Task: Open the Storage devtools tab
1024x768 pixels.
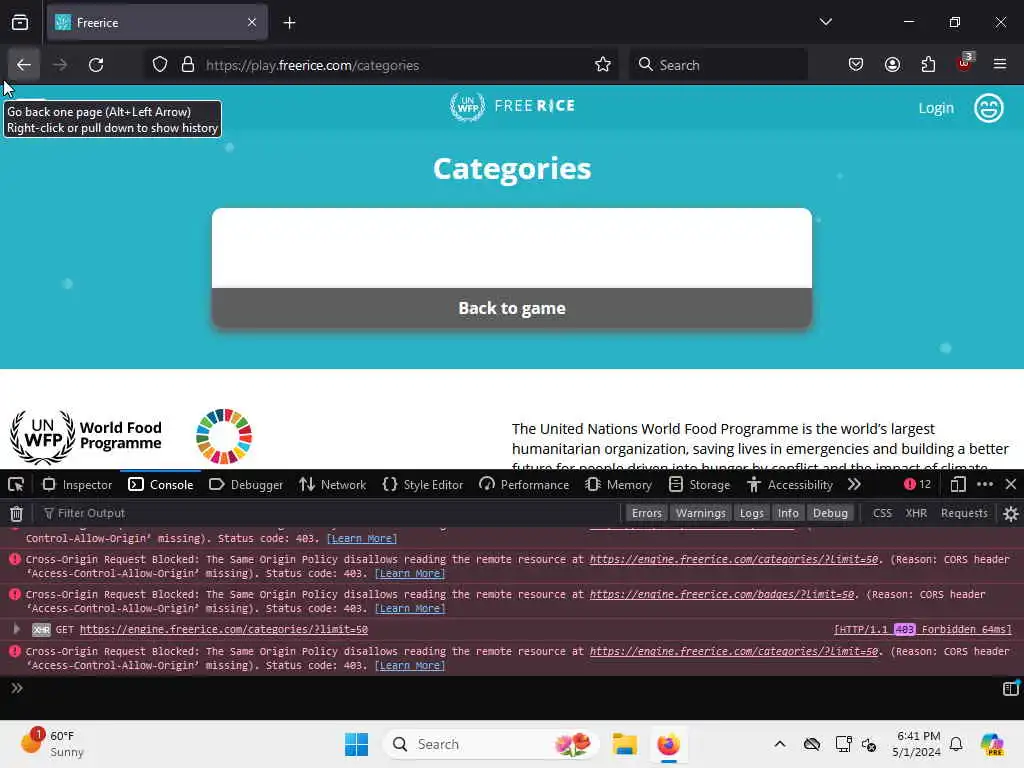Action: click(x=699, y=485)
